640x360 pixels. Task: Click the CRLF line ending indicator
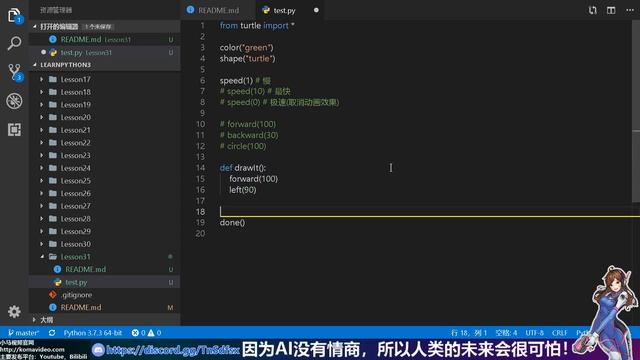559,333
